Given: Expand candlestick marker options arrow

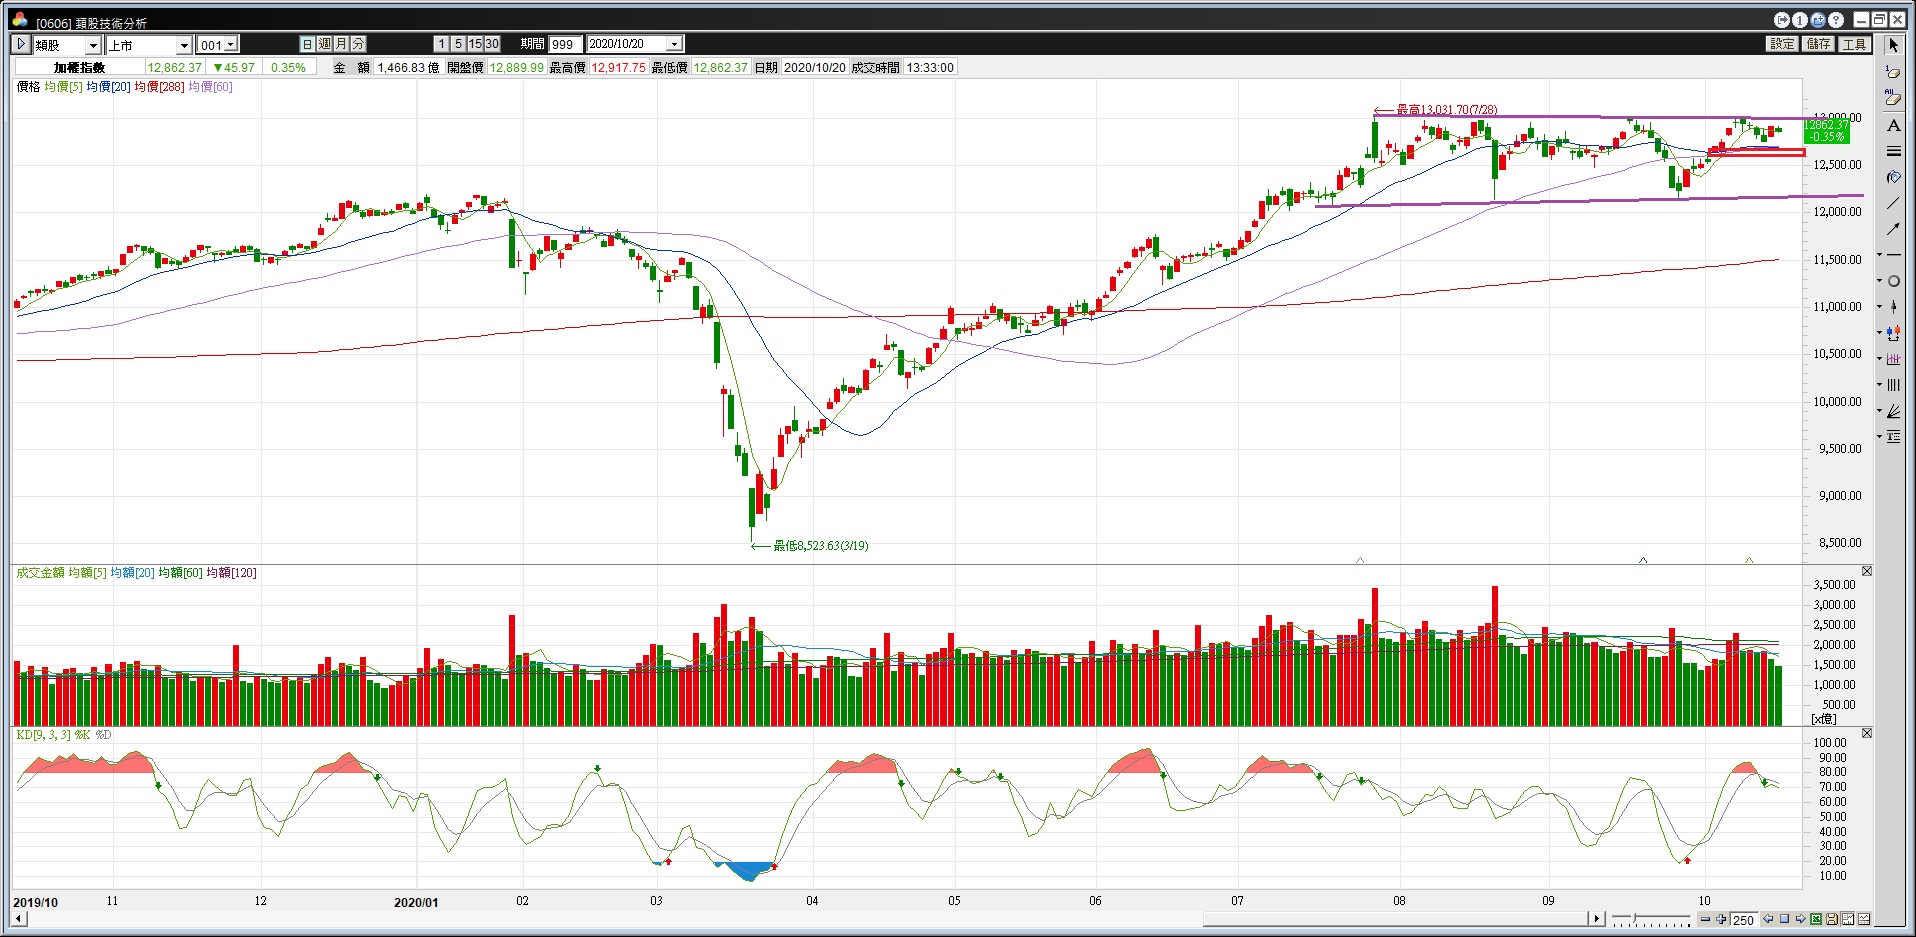Looking at the screenshot, I should click(1880, 307).
